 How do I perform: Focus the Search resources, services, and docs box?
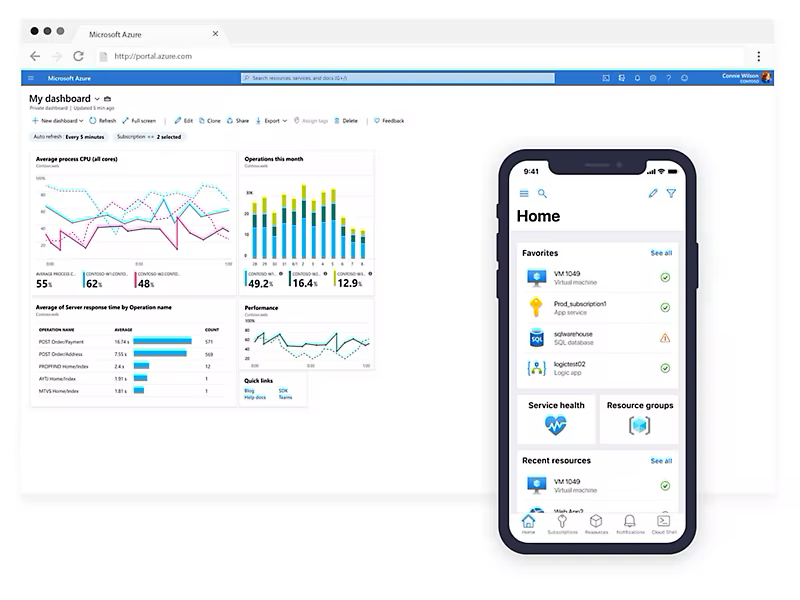(397, 78)
